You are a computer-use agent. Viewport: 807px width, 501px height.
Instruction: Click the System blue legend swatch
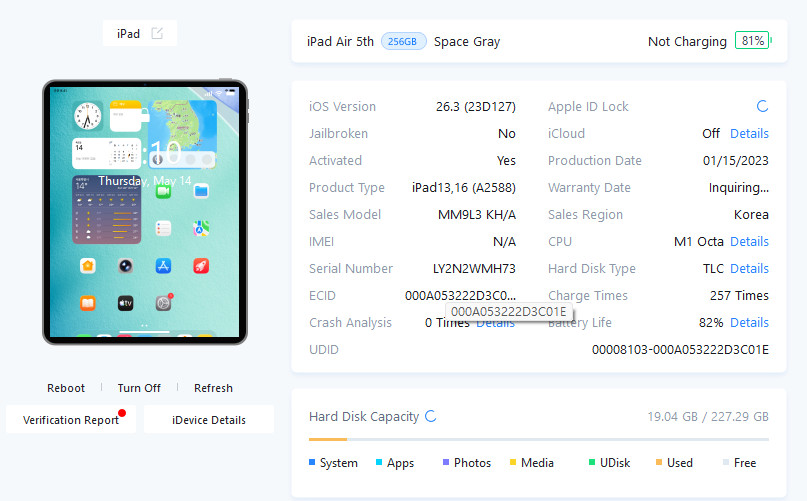click(x=312, y=462)
